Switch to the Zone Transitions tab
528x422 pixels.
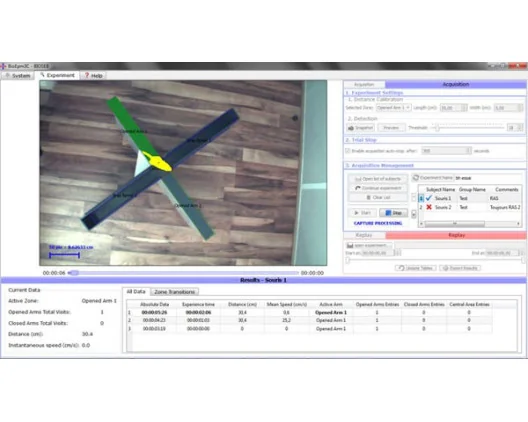point(174,292)
